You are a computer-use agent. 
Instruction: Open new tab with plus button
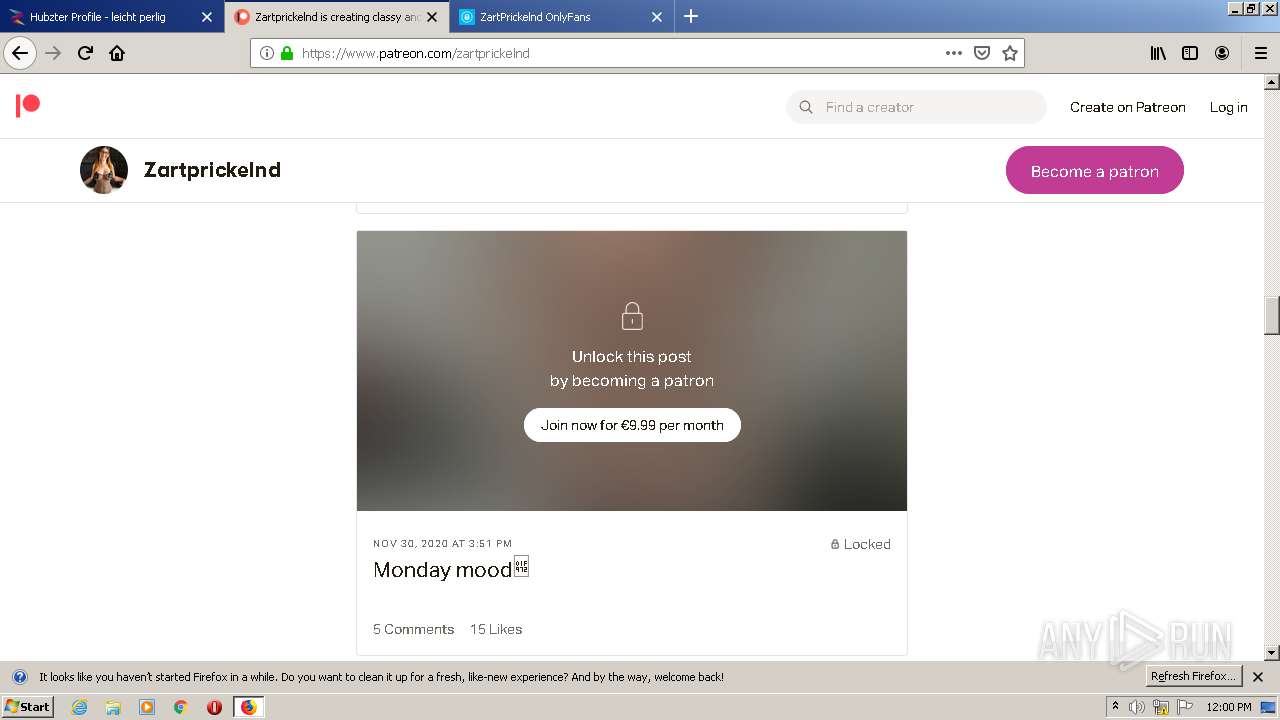(691, 16)
